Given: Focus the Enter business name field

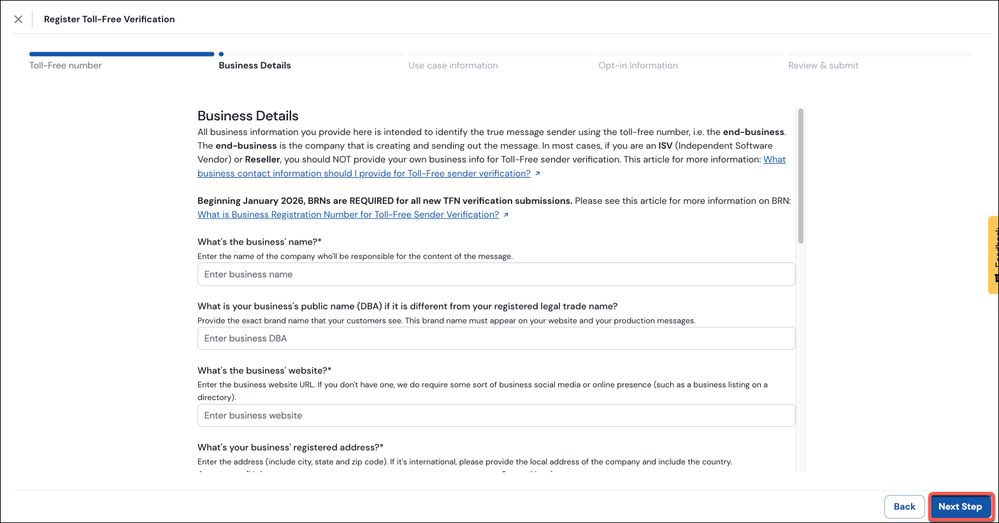Looking at the screenshot, I should 496,275.
